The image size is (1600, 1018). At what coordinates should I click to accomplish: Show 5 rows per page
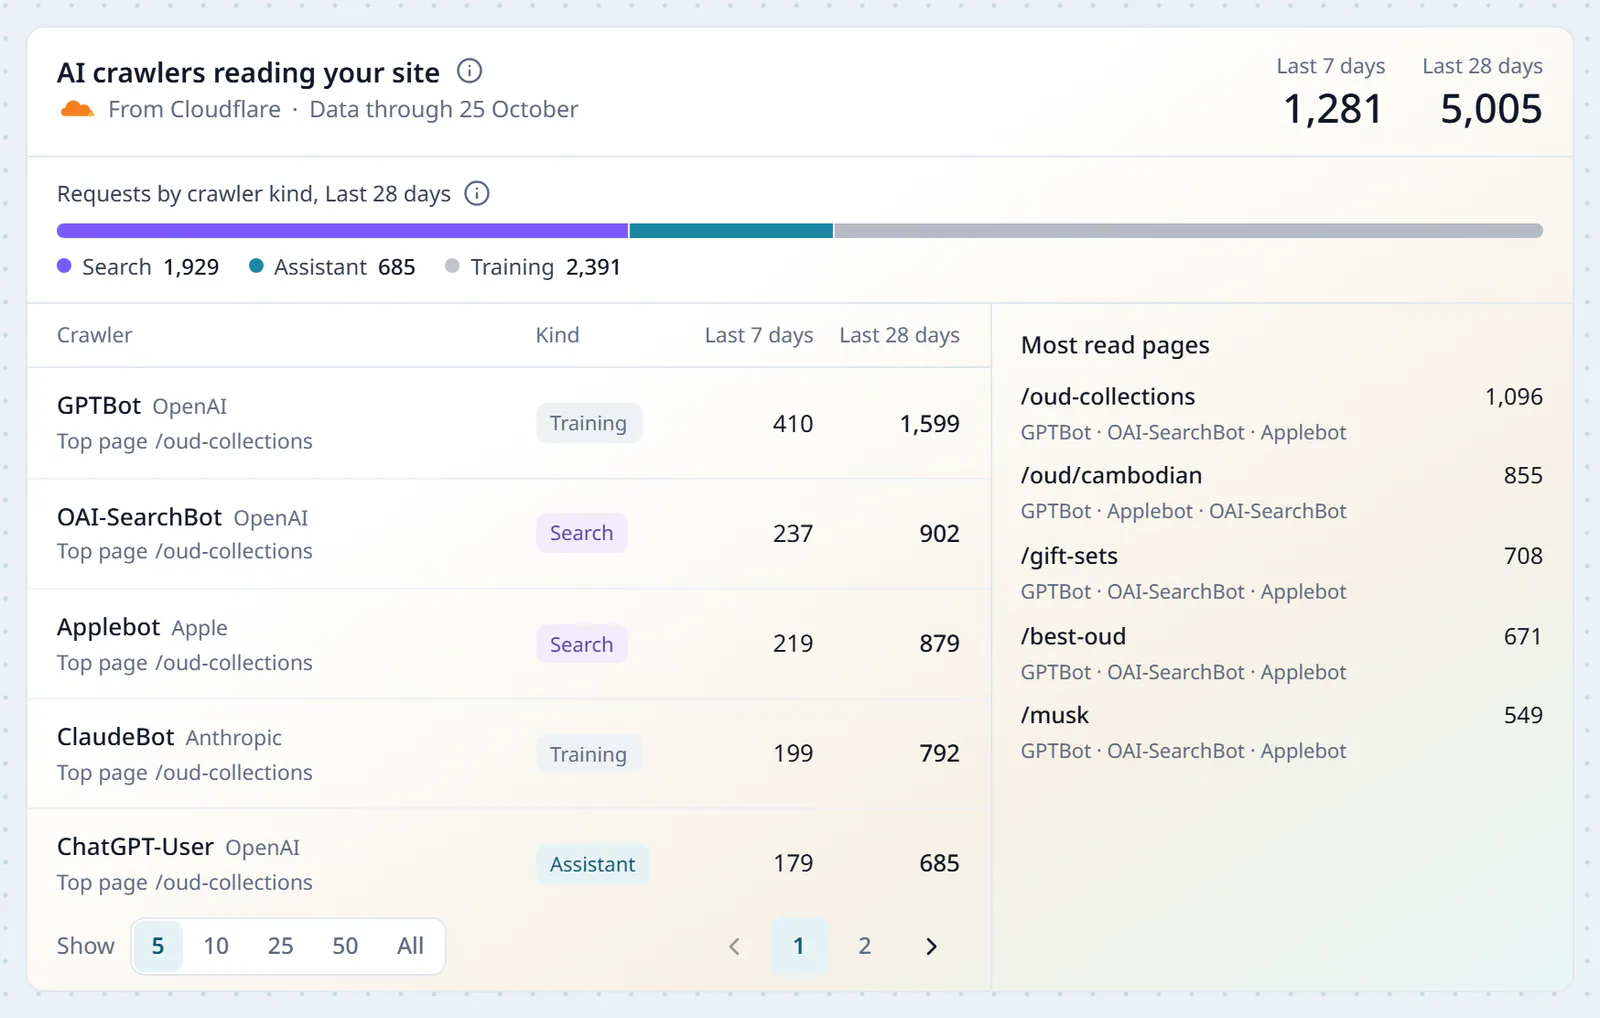[158, 946]
